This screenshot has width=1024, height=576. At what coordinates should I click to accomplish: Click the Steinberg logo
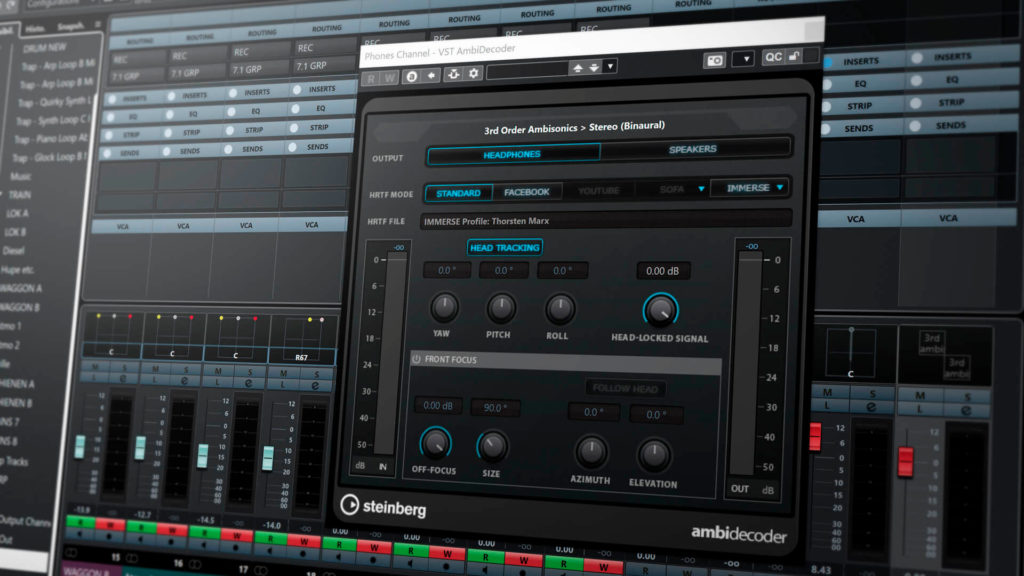tap(383, 507)
